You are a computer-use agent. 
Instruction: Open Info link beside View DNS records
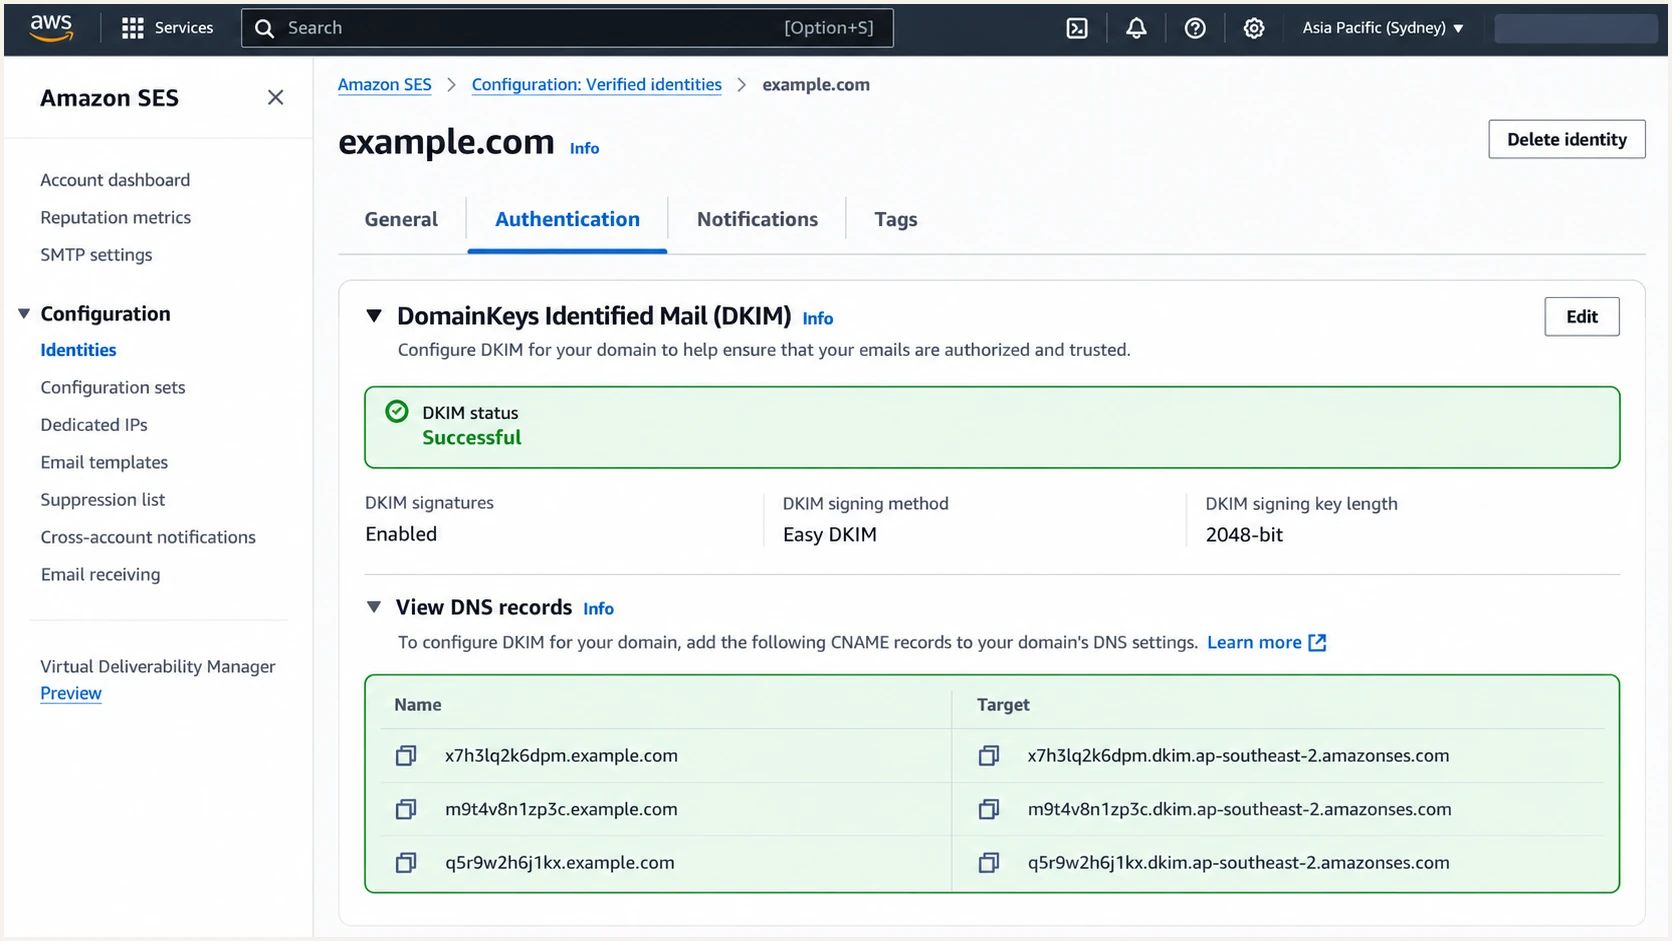[599, 608]
